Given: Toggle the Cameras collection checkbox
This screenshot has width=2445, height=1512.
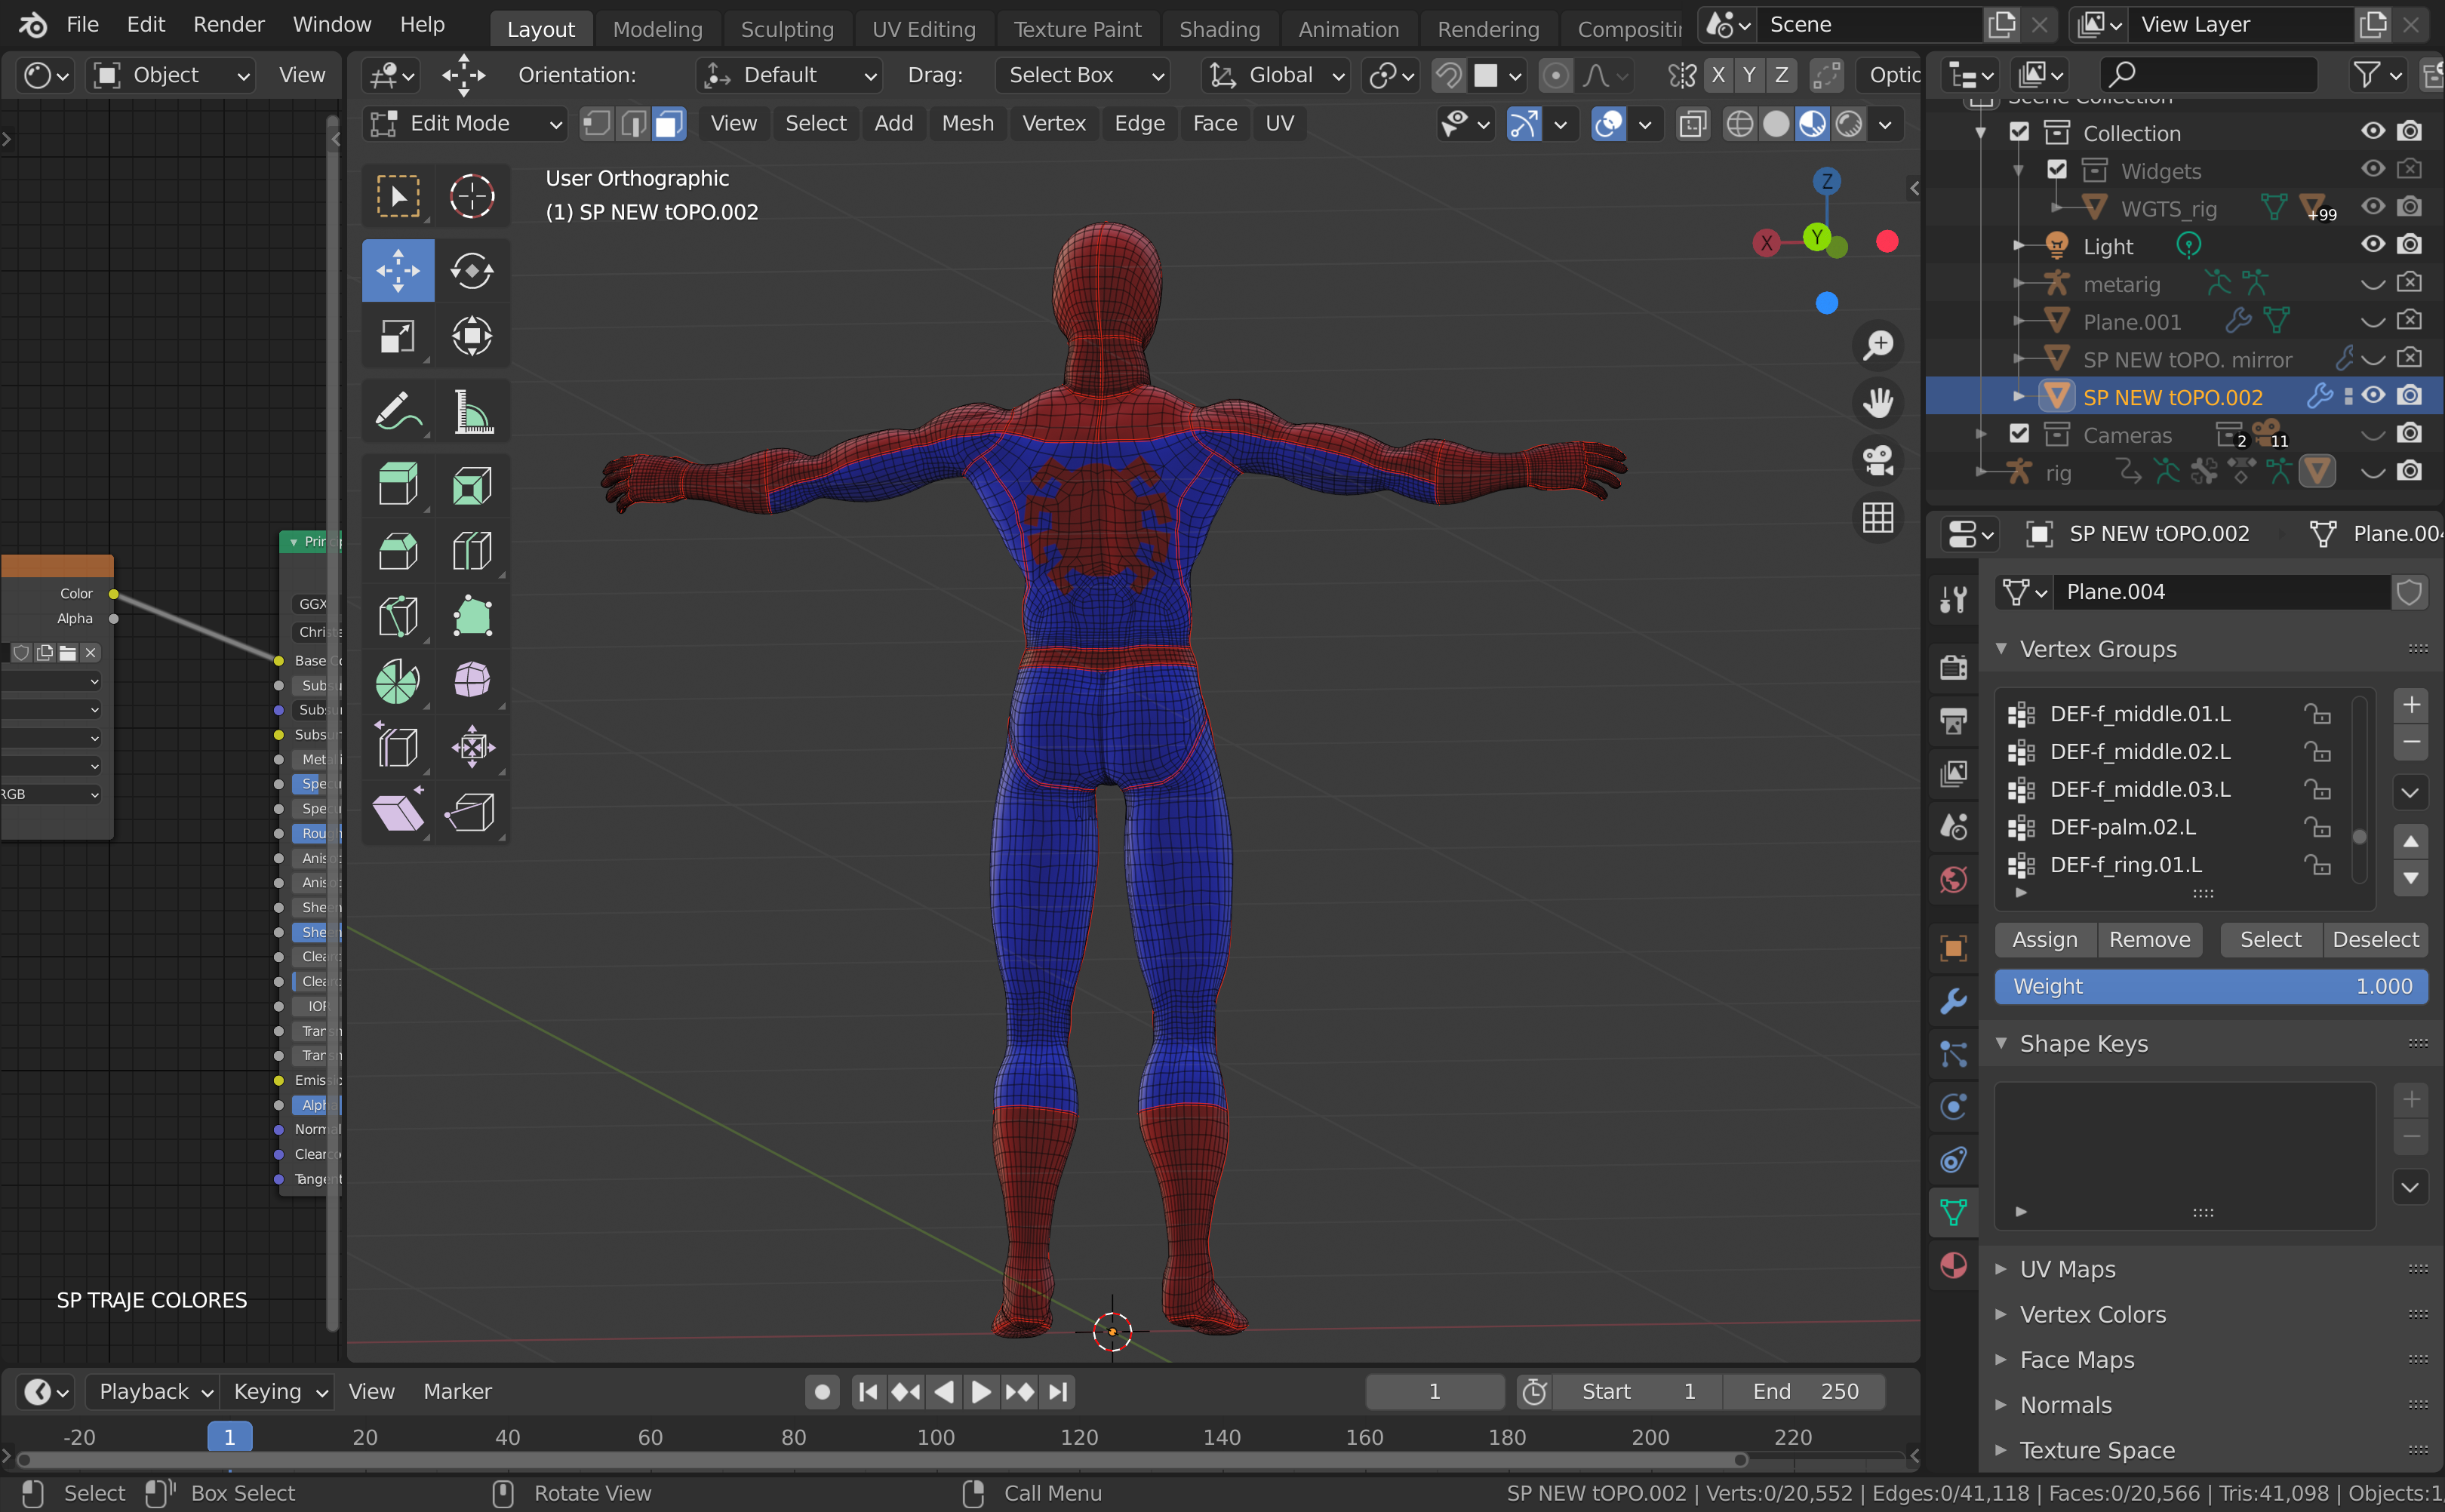Looking at the screenshot, I should 2019,434.
